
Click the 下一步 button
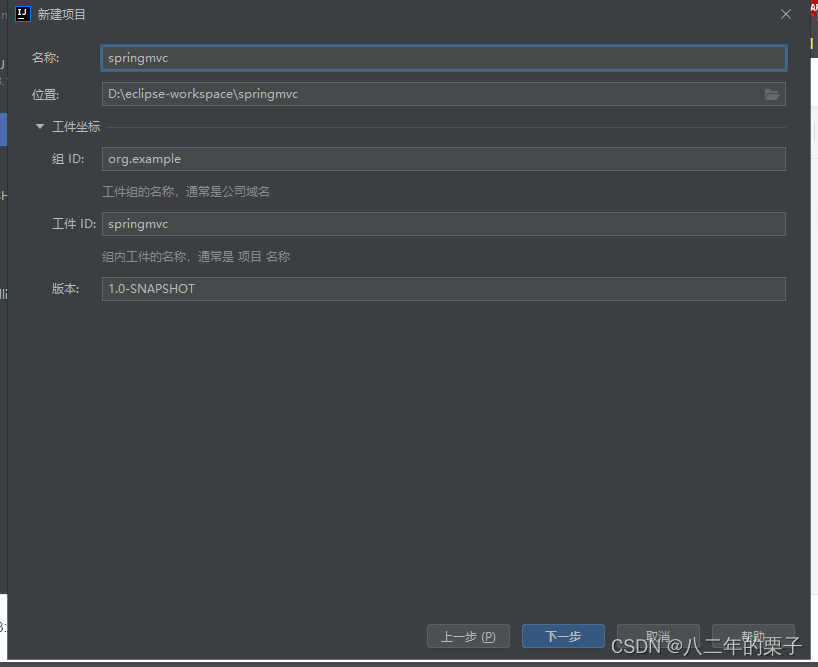[x=563, y=636]
